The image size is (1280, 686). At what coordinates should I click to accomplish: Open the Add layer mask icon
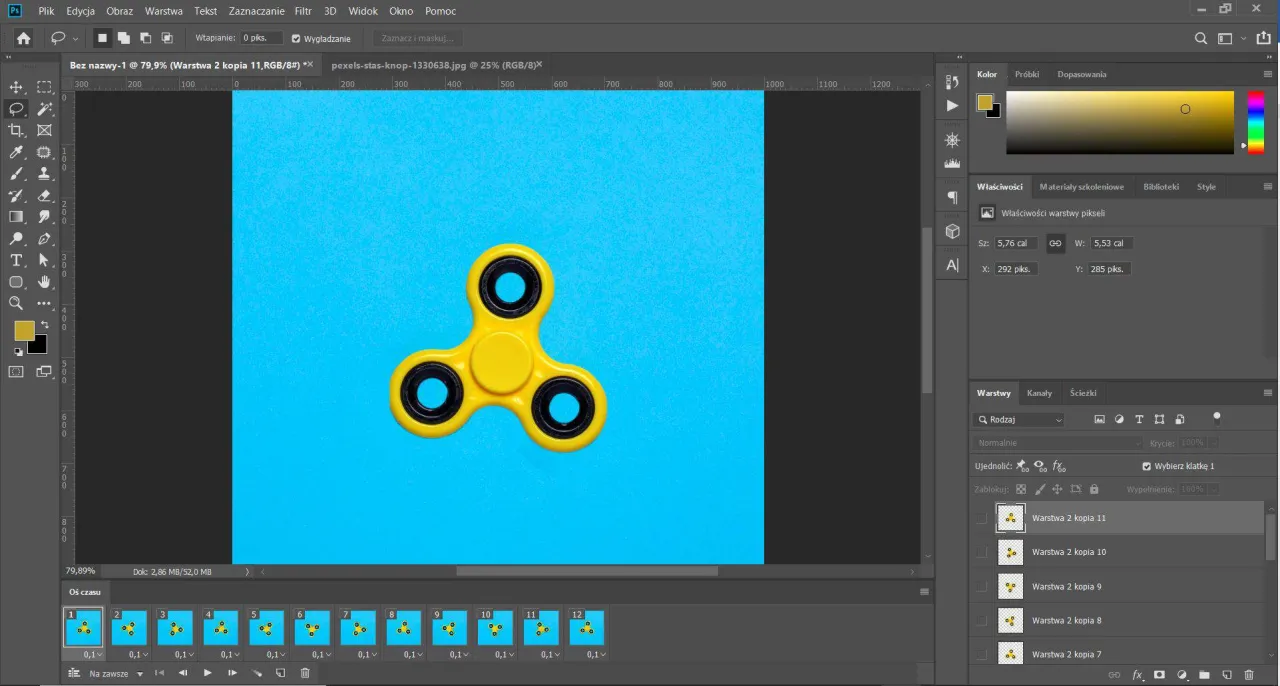tap(1159, 675)
